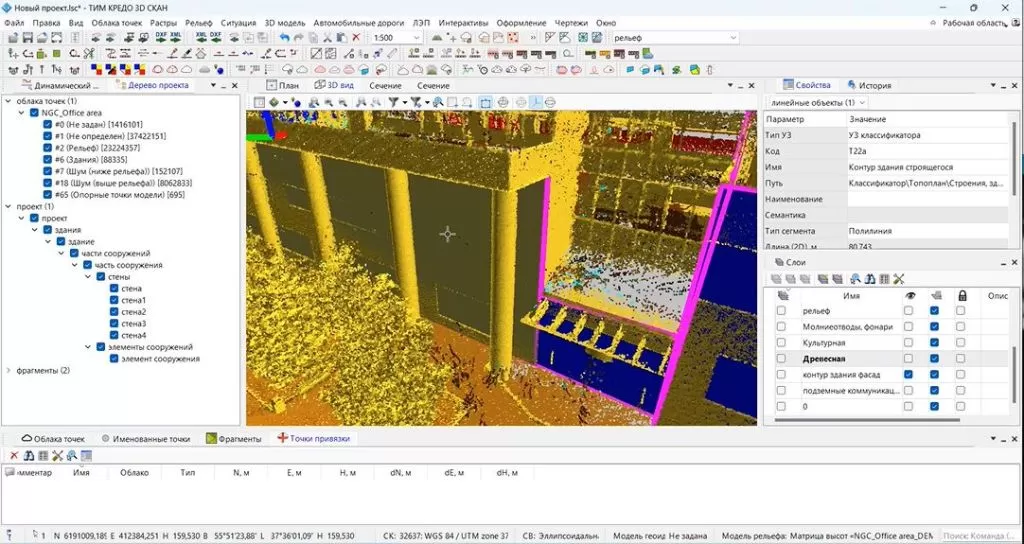Screen dimensions: 1024x544
Task: Collapse the стены tree node
Action: click(x=88, y=277)
